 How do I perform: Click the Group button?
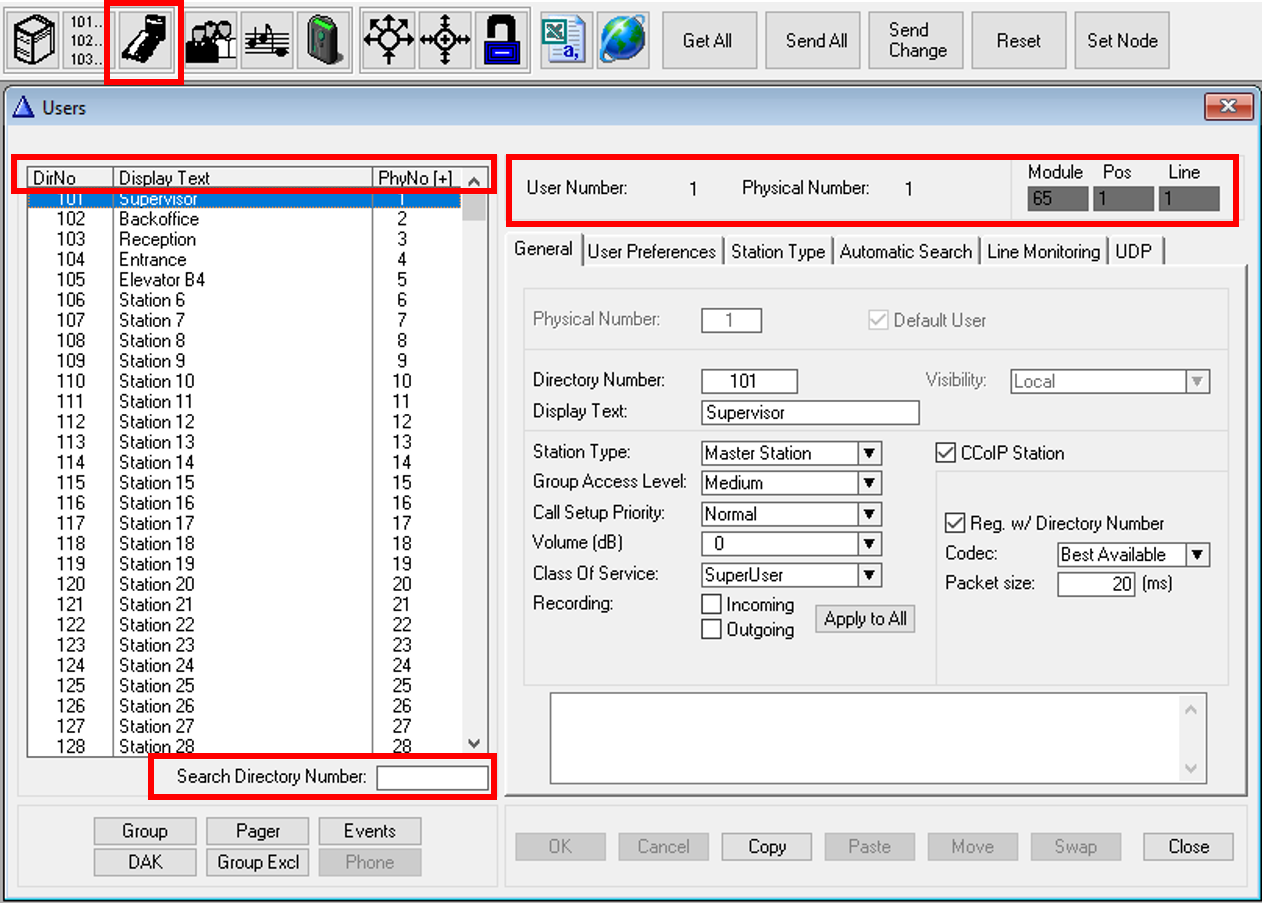tap(145, 831)
